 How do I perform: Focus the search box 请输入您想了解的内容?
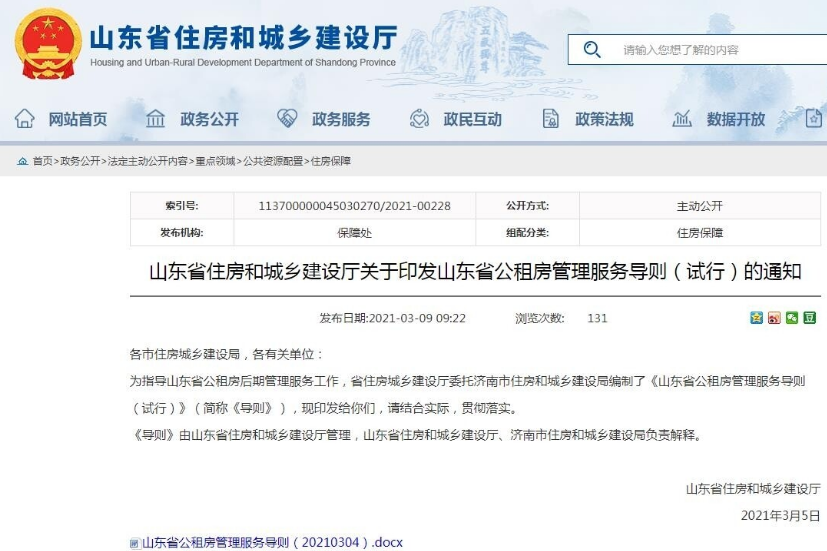coord(697,50)
